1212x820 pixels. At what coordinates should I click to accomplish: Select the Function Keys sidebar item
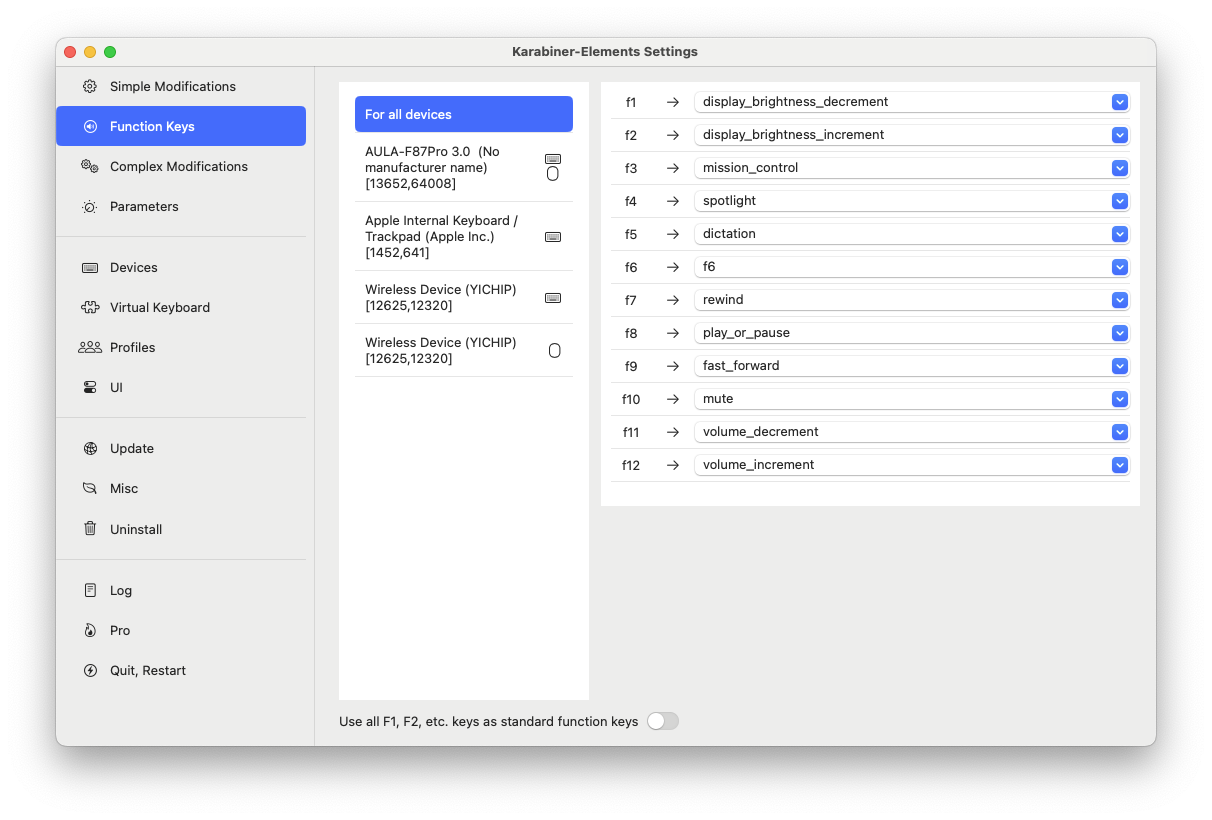(x=181, y=126)
